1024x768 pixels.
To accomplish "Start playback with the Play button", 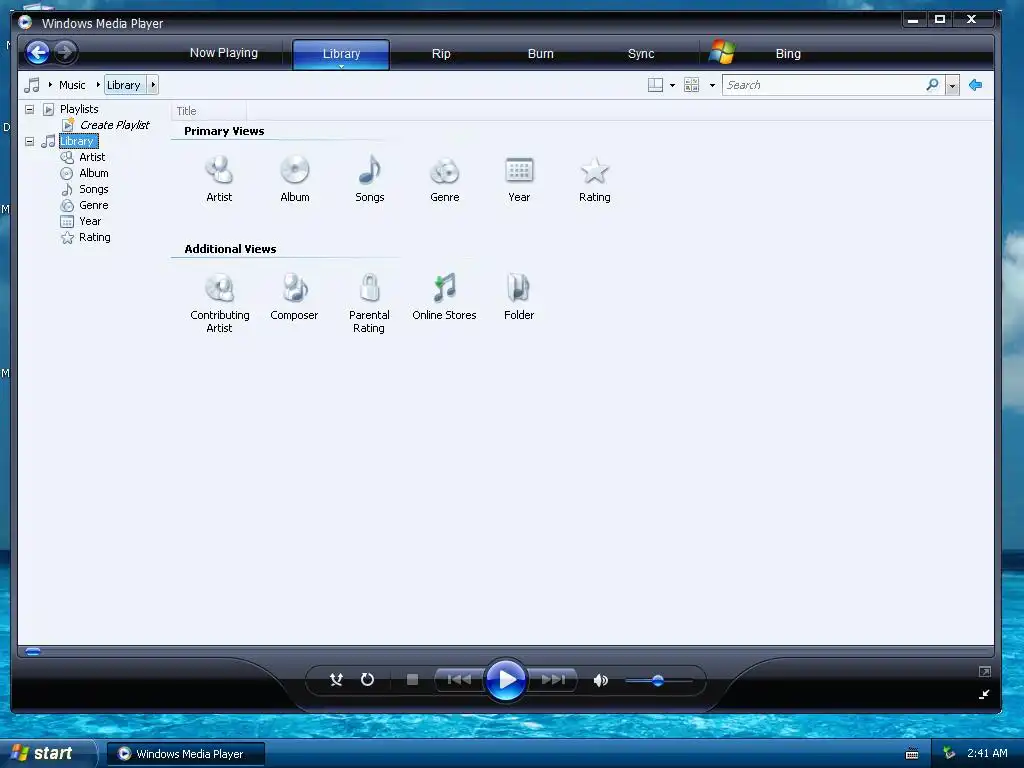I will click(x=506, y=680).
